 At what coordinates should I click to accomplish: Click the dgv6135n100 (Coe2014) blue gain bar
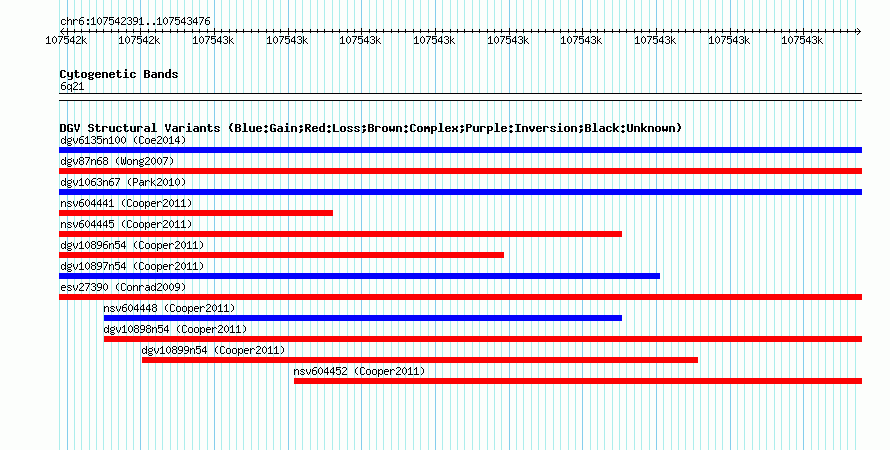[x=460, y=150]
